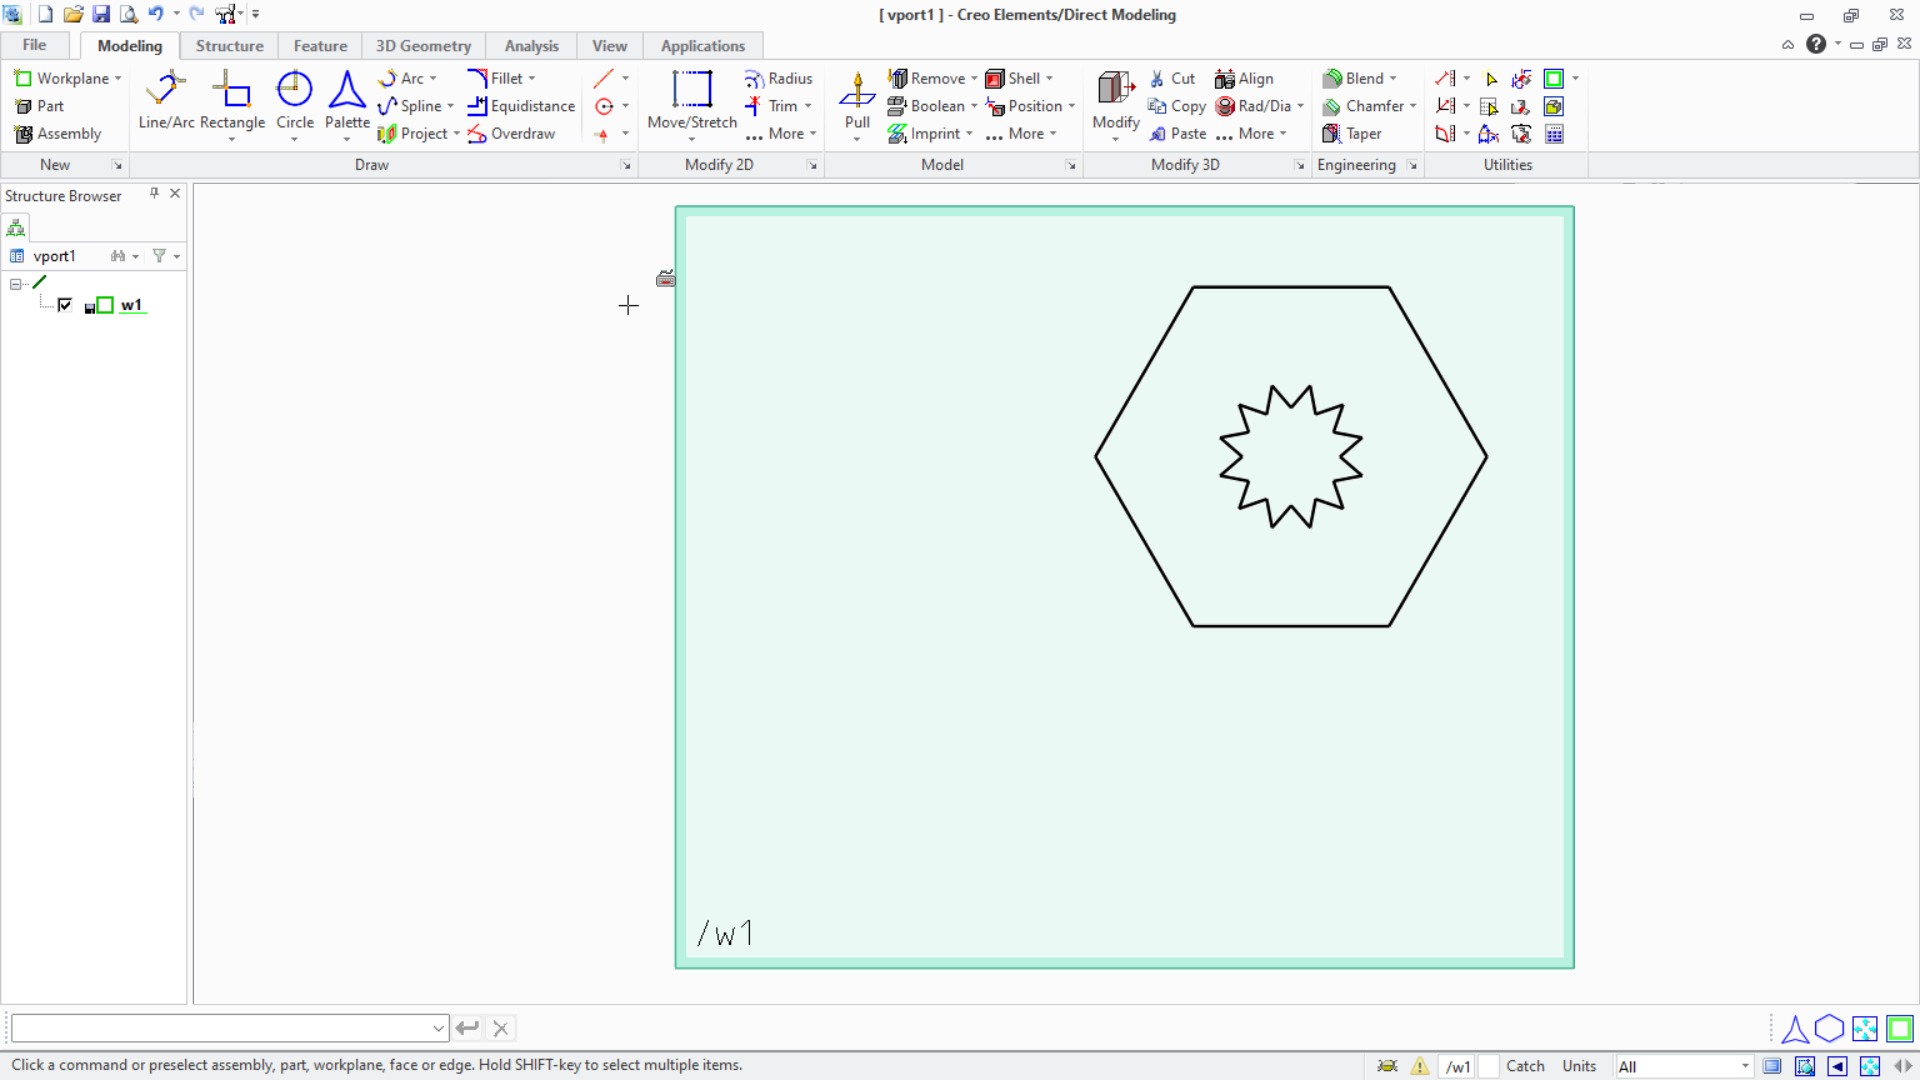Click the Units button in status bar
The height and width of the screenshot is (1080, 1920).
tap(1579, 1066)
